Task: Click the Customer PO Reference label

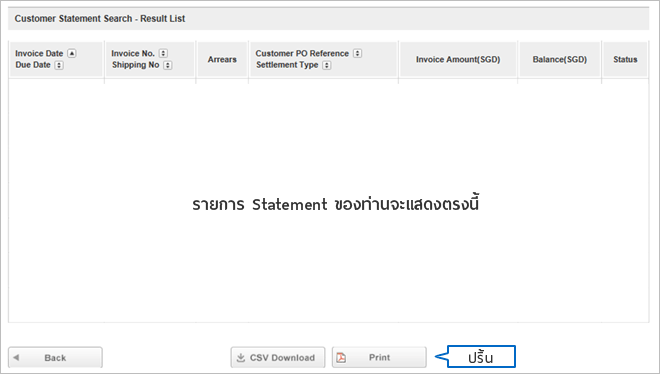Action: pyautogui.click(x=302, y=53)
